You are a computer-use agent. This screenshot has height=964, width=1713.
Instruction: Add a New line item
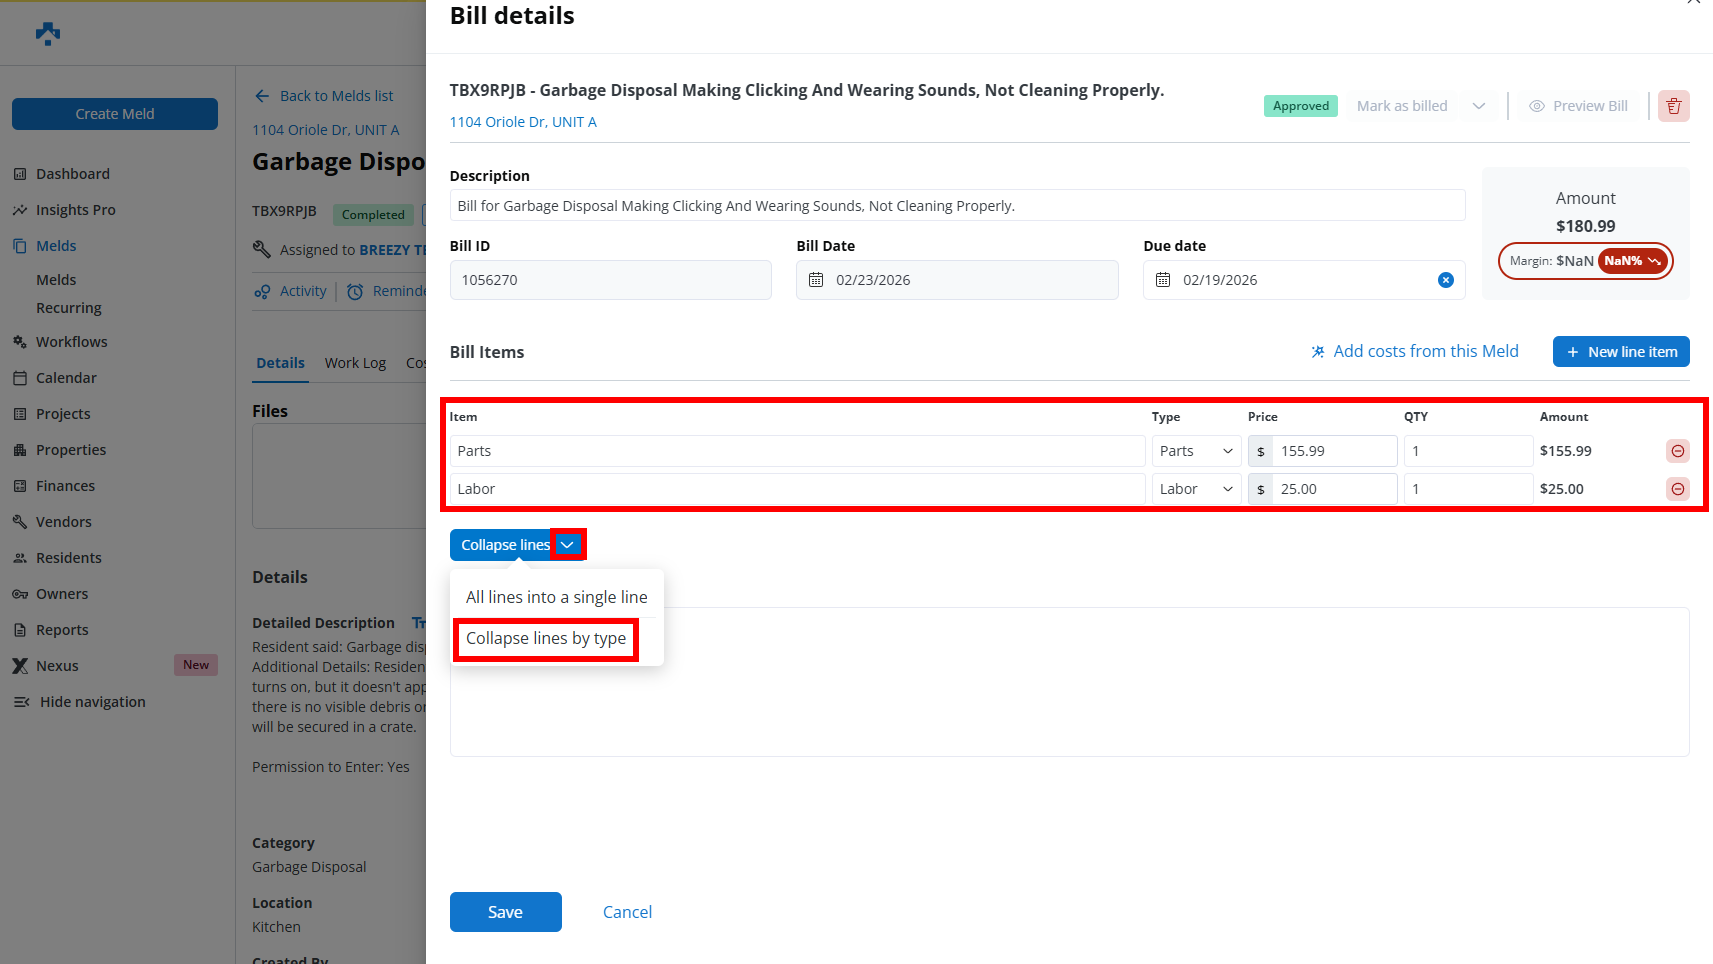(x=1620, y=352)
